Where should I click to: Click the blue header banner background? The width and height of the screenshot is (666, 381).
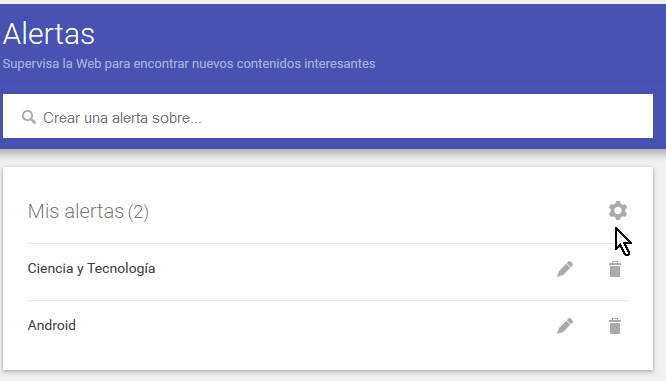[x=510, y=47]
